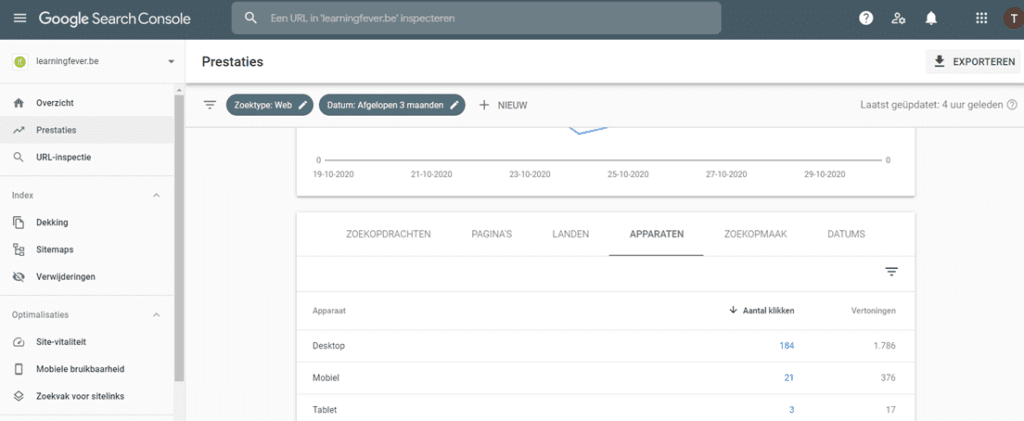Focus the URL inspection search field

476,18
